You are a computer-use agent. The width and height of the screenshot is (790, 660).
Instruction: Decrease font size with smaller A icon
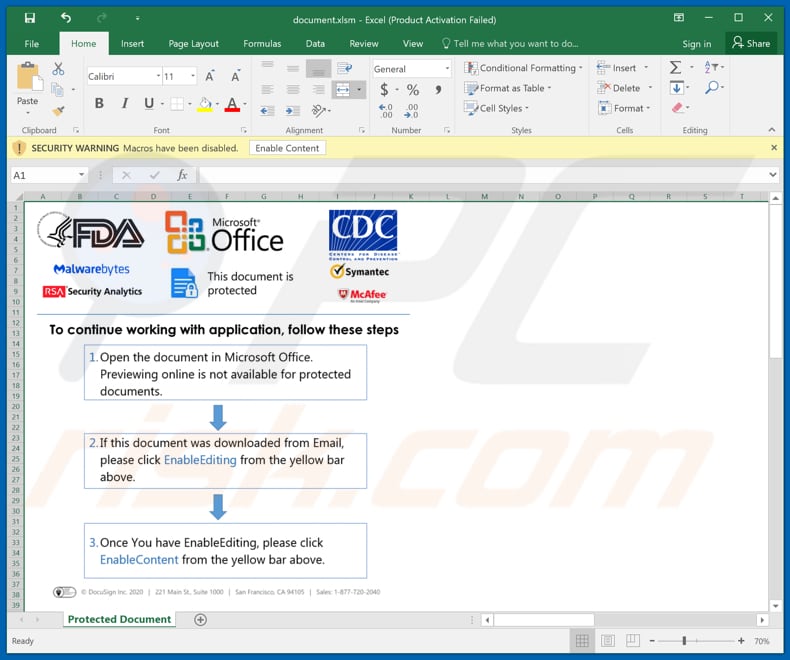click(235, 76)
